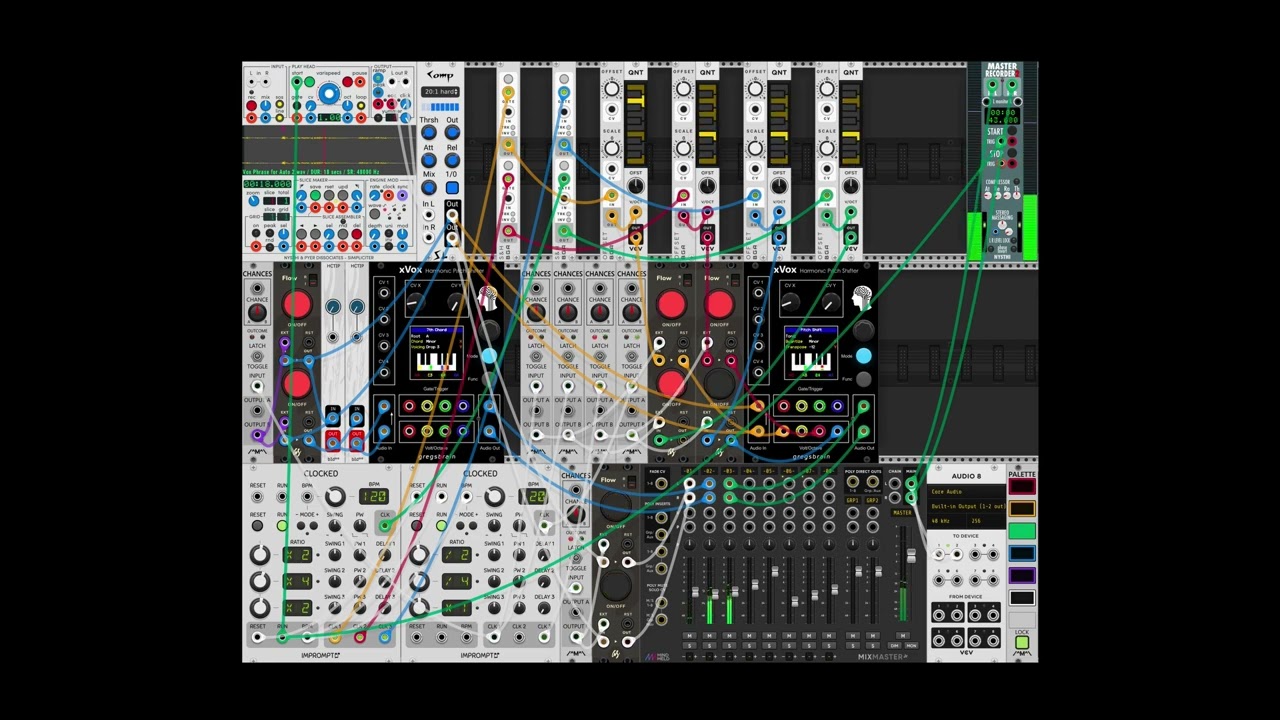
Task: Click the red rec button on Simpliciter
Action: click(251, 105)
